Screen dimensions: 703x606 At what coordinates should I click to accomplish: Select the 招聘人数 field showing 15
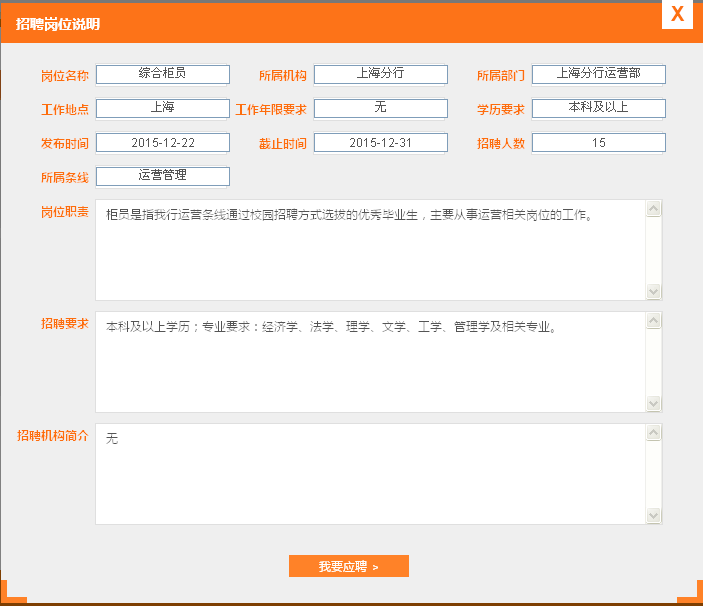598,143
